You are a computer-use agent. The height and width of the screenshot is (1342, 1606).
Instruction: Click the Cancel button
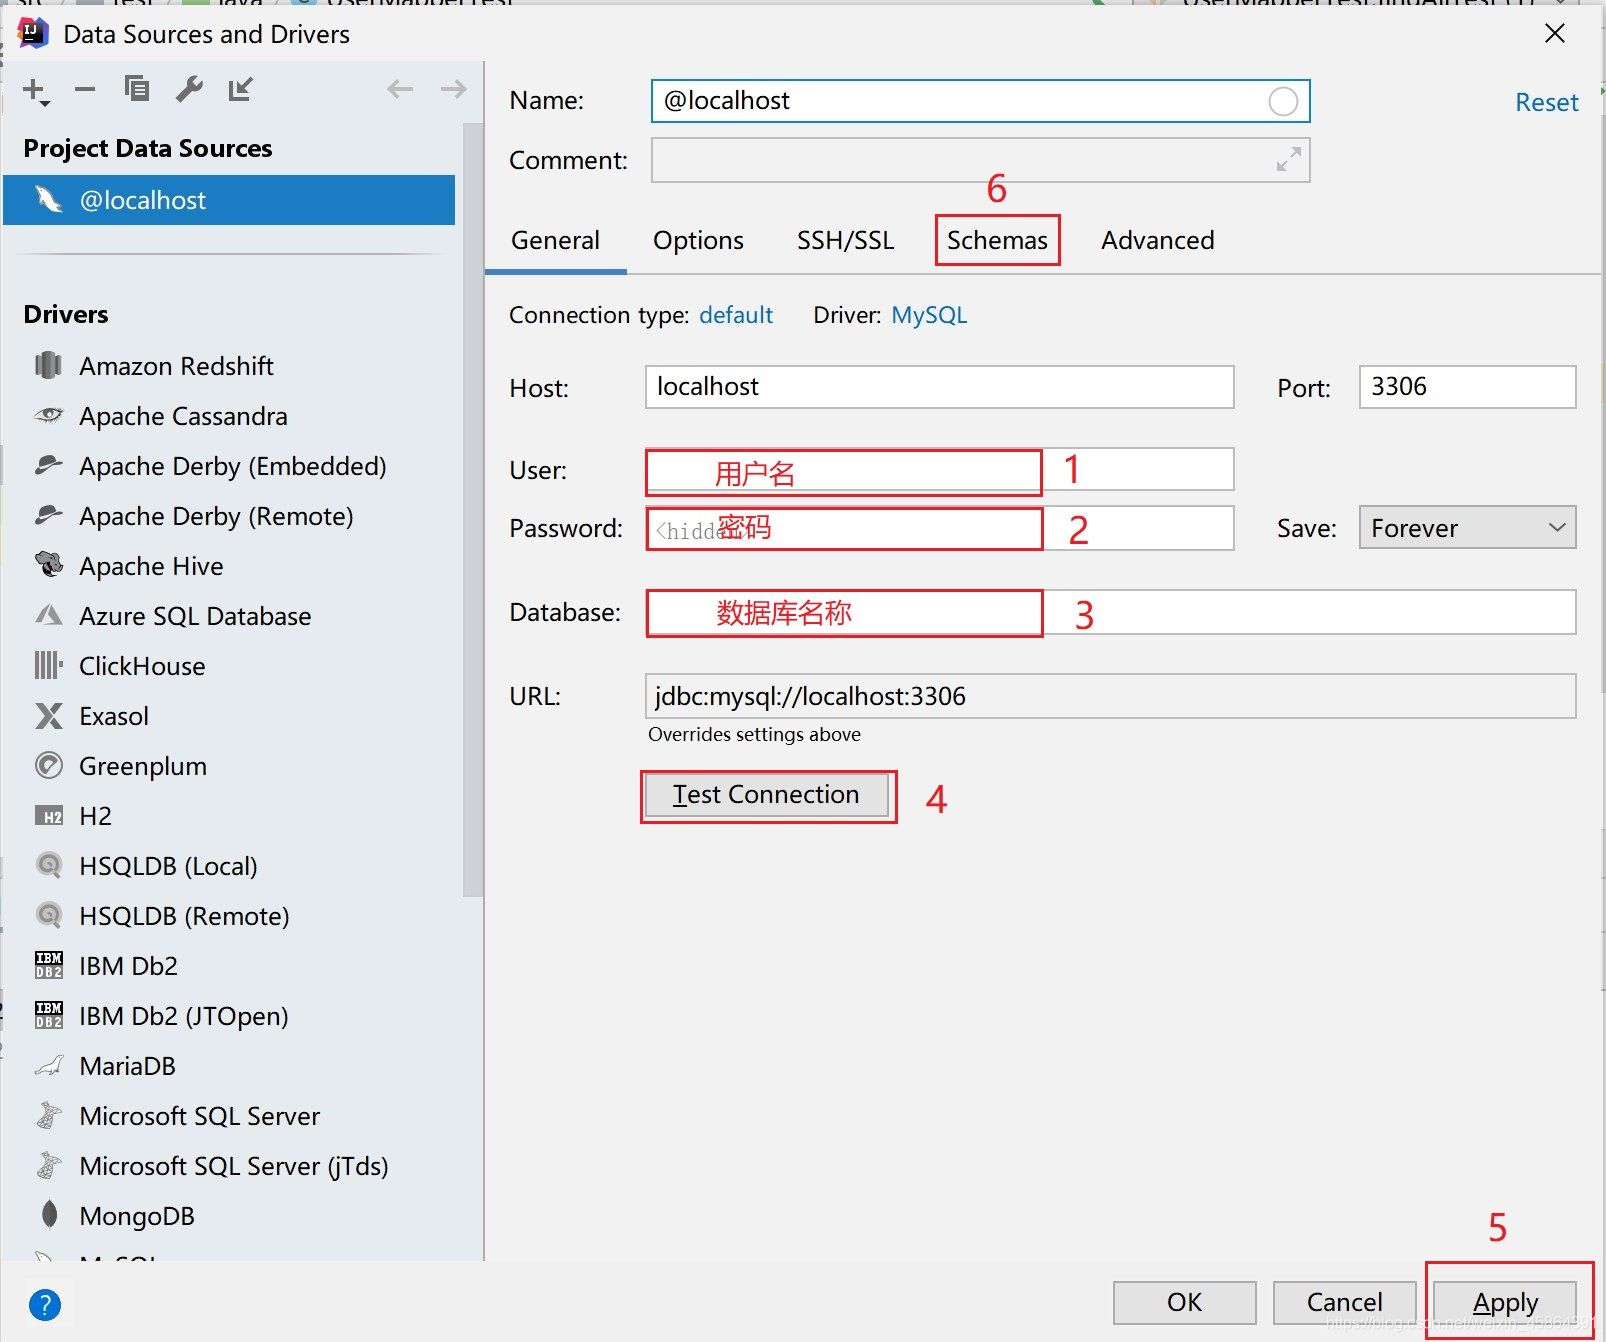coord(1344,1302)
